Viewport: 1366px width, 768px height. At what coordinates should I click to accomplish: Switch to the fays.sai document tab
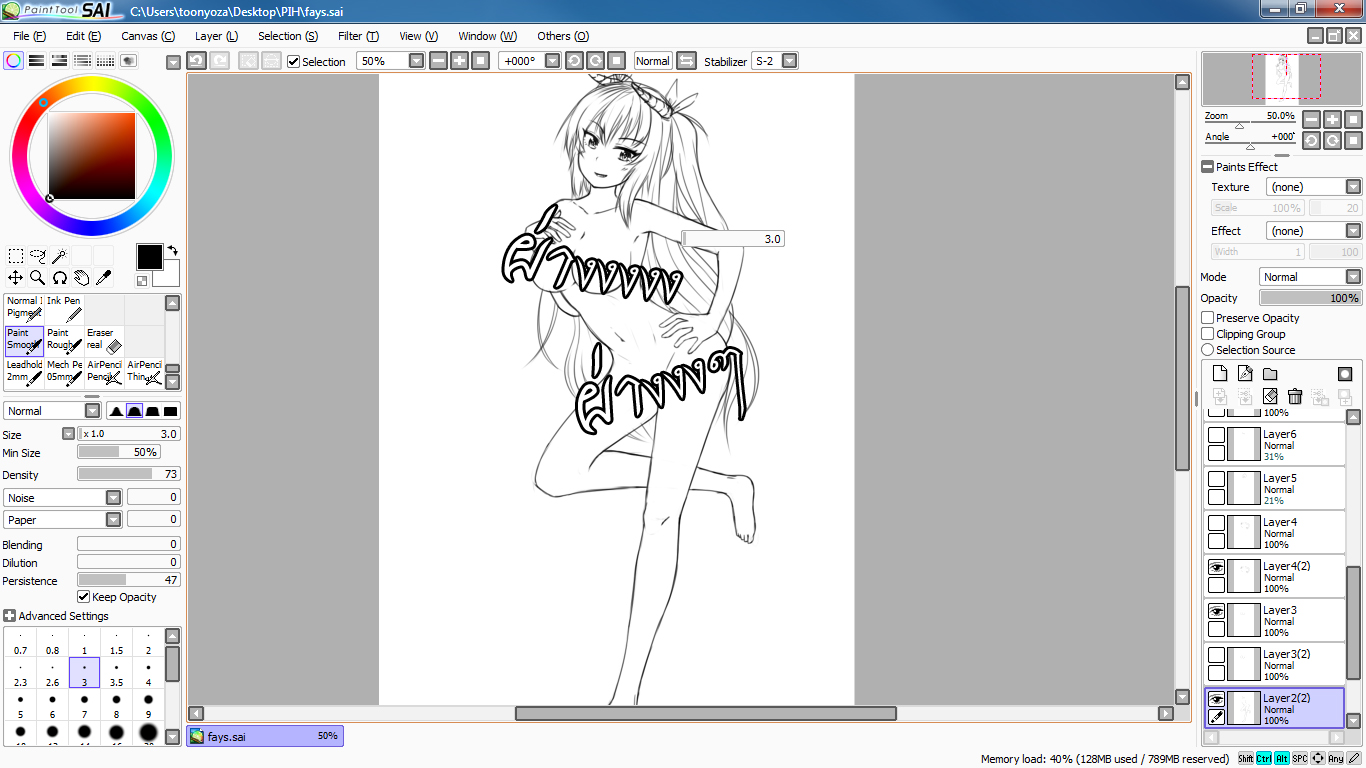265,736
